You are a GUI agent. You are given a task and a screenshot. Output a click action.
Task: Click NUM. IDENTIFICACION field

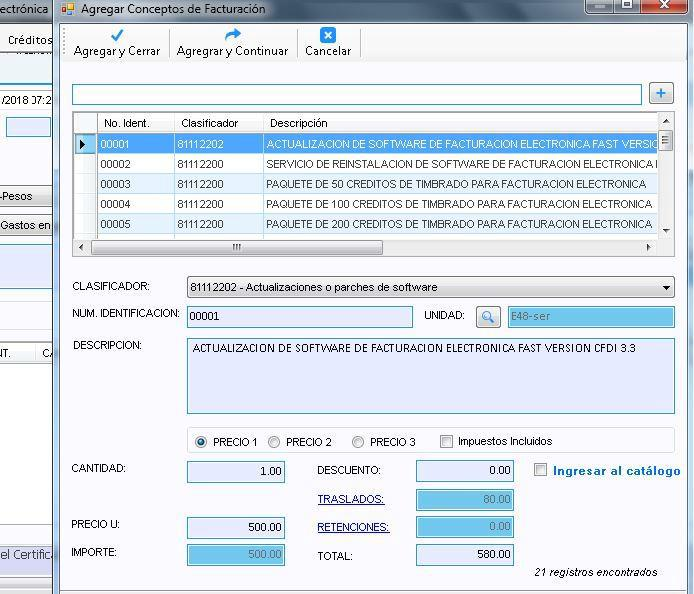[x=300, y=317]
